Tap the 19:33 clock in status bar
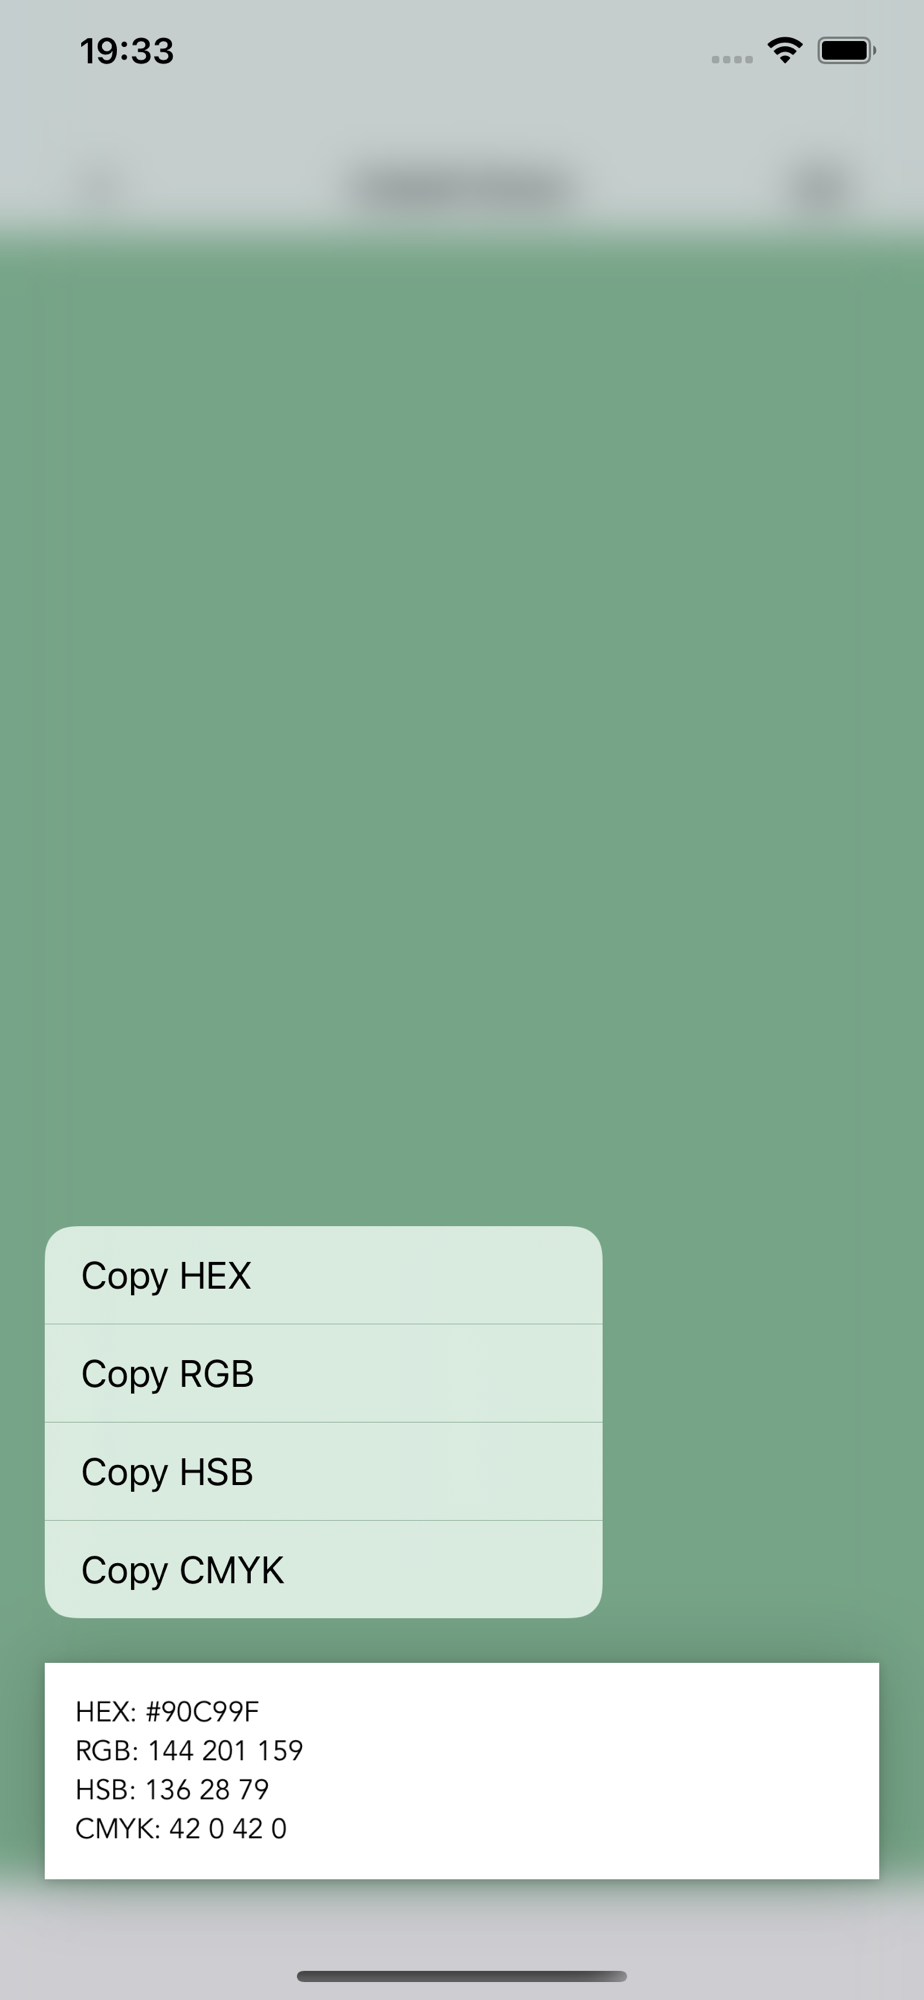The image size is (924, 2000). [127, 51]
